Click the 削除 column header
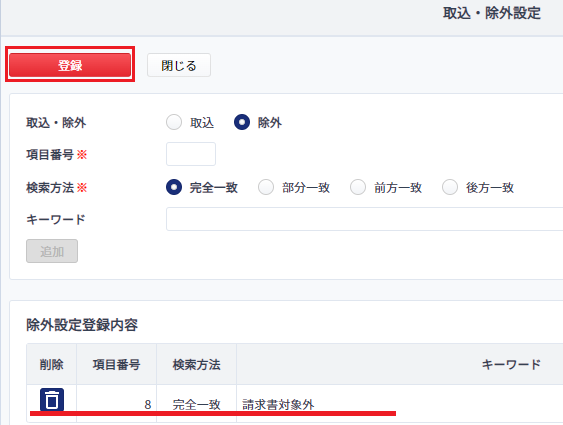 click(52, 364)
